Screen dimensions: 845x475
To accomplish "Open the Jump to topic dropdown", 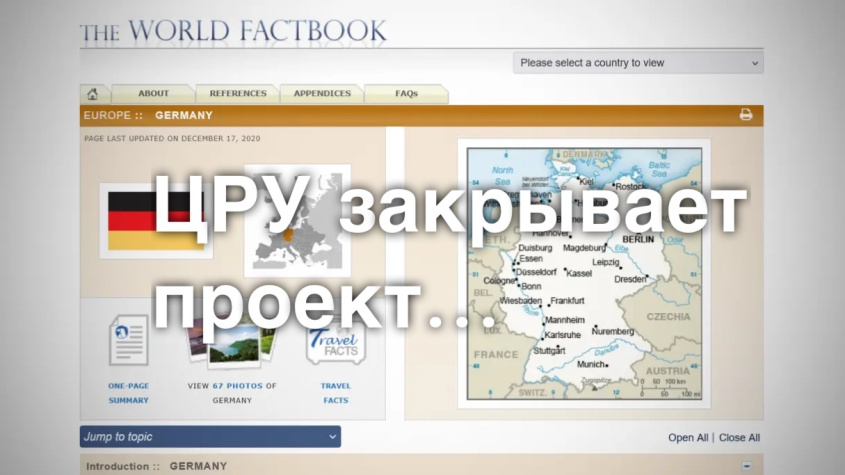I will click(210, 437).
